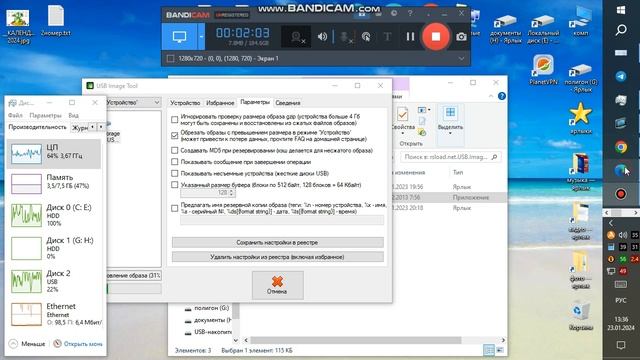Enable Показывать несъемные устройства checkbox
This screenshot has width=640, height=360.
coord(175,173)
